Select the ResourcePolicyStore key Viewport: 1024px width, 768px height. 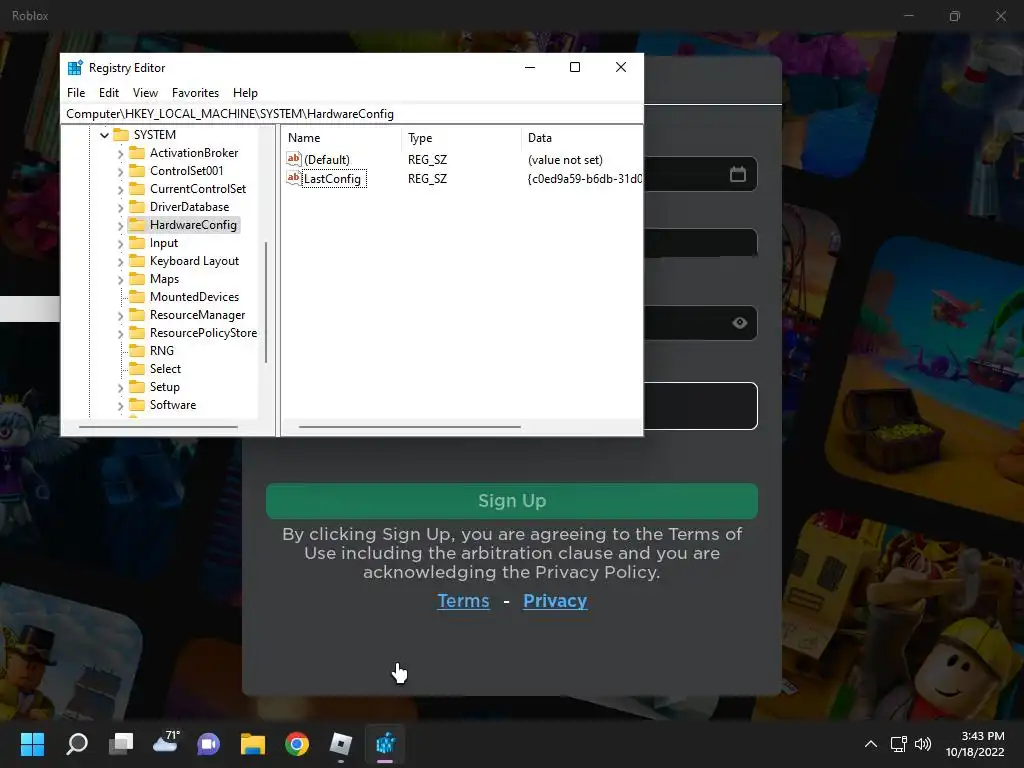[203, 332]
